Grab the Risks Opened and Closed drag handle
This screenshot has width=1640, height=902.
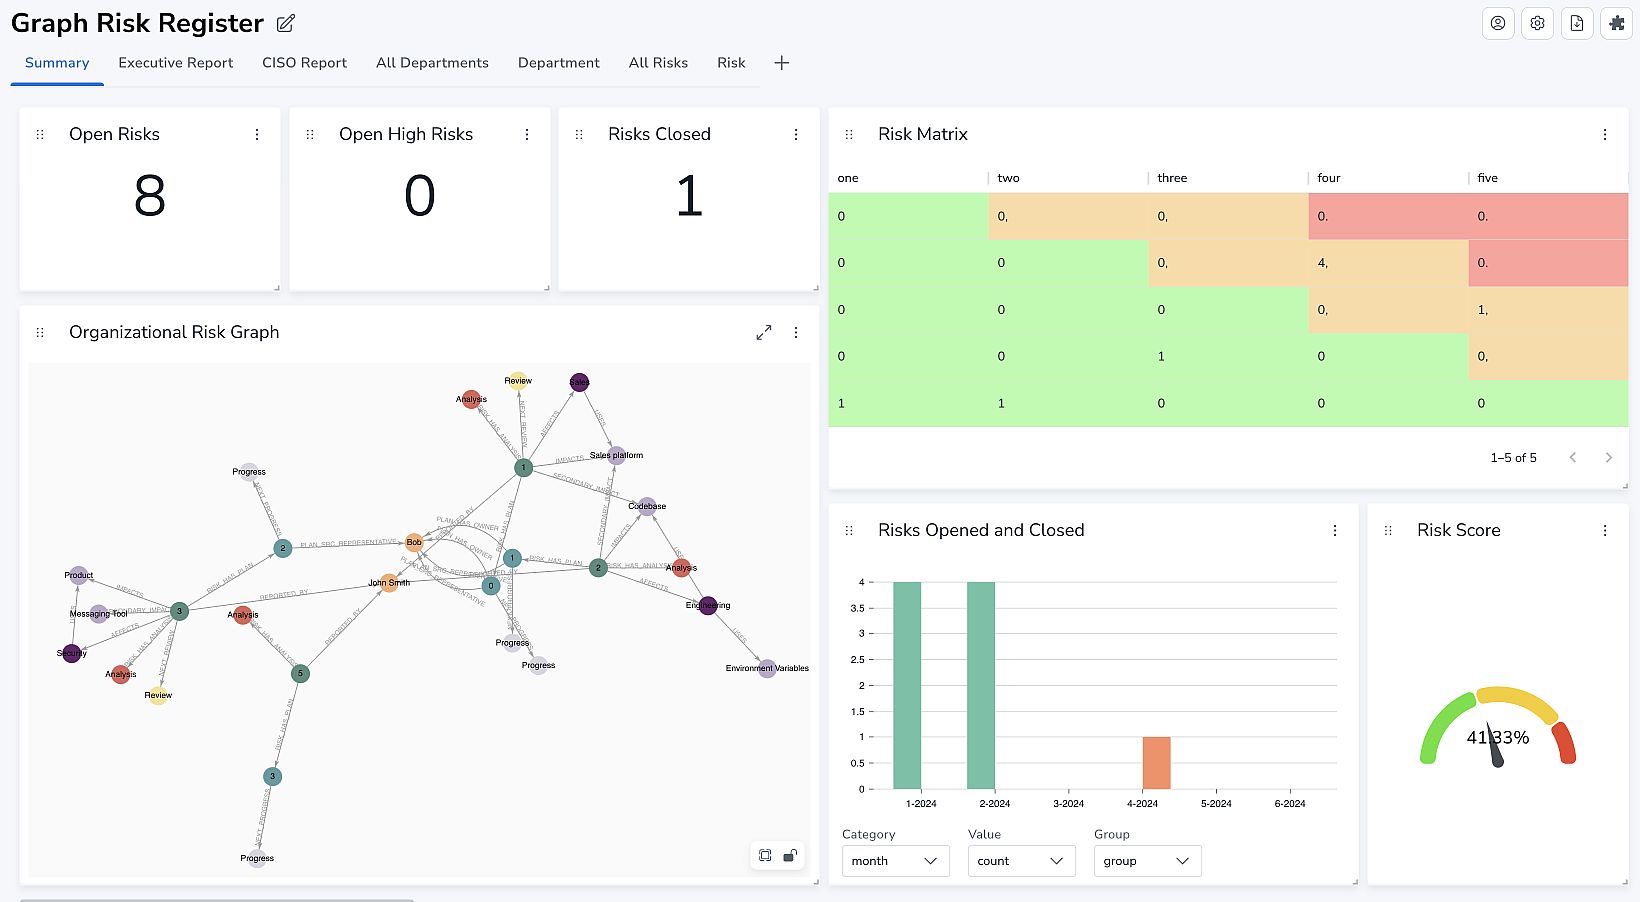849,530
